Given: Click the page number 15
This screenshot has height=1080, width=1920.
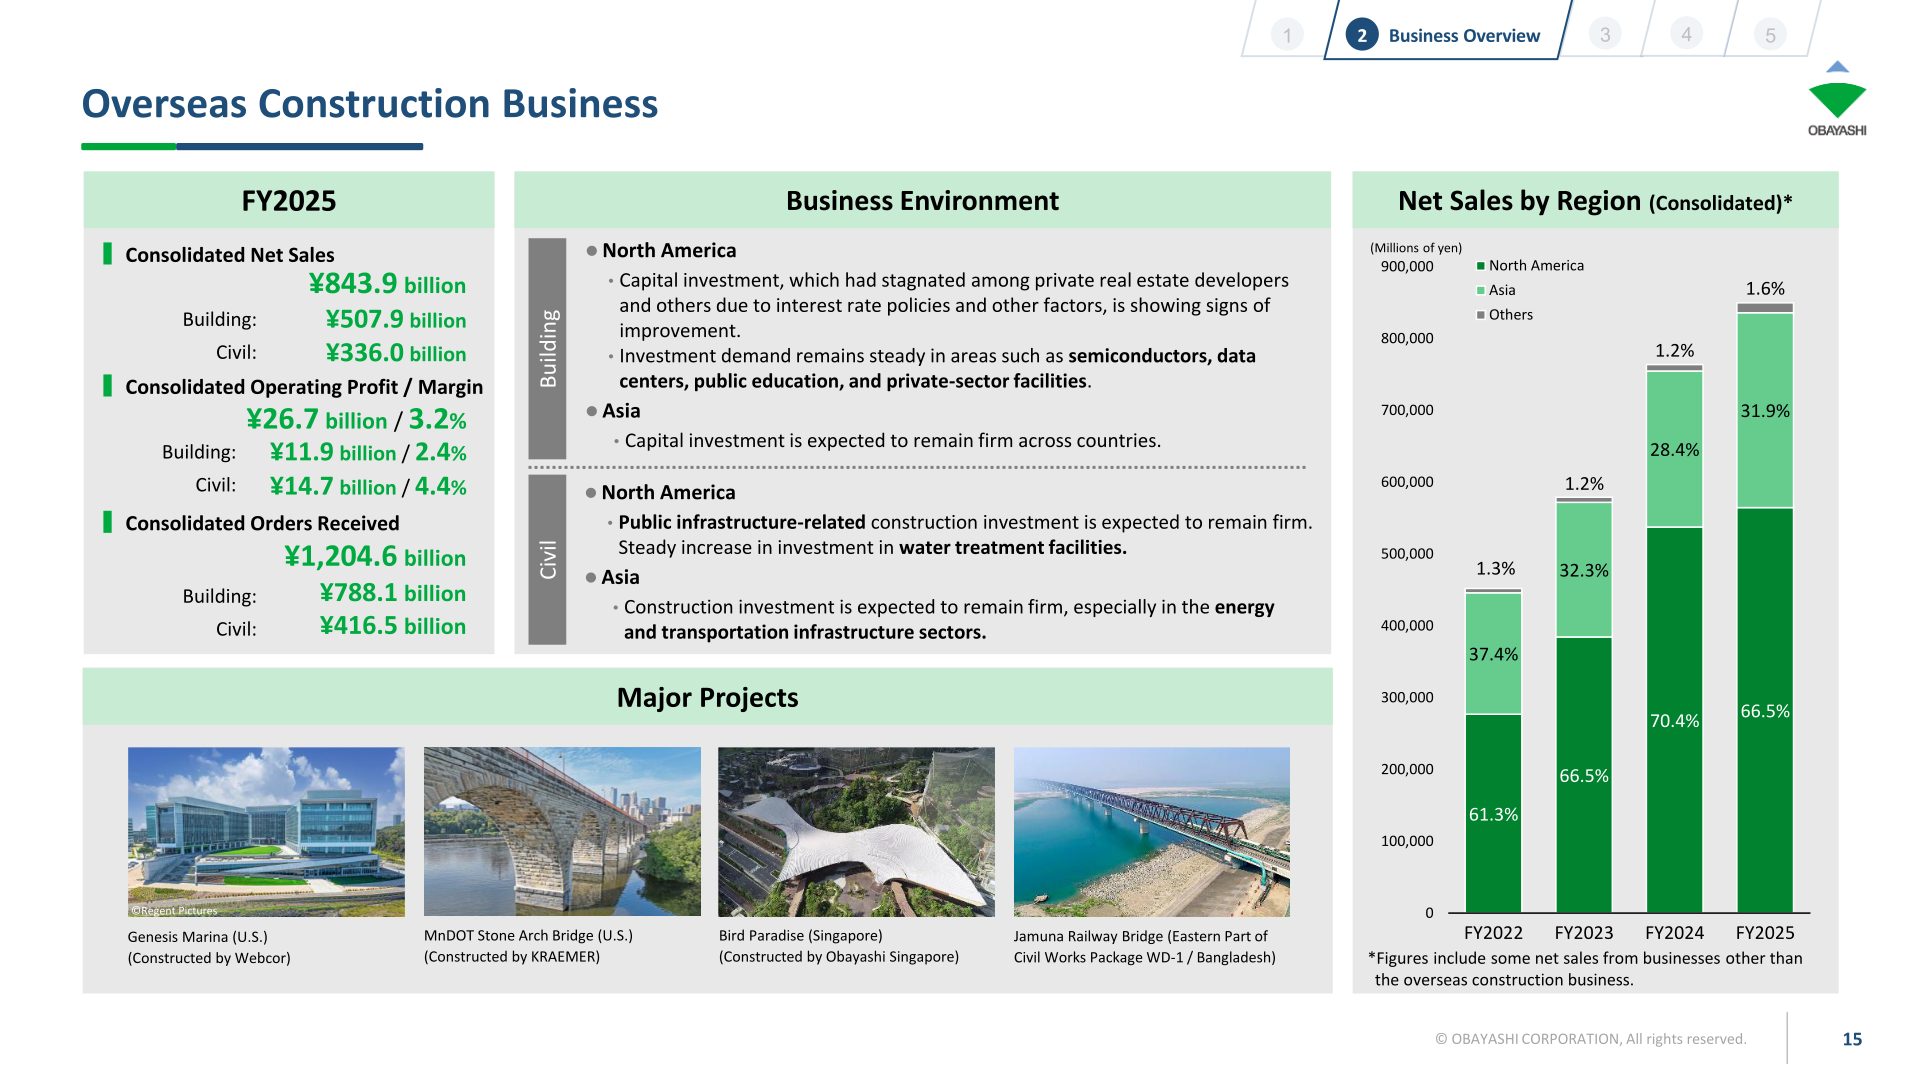Looking at the screenshot, I should coord(1852,1039).
